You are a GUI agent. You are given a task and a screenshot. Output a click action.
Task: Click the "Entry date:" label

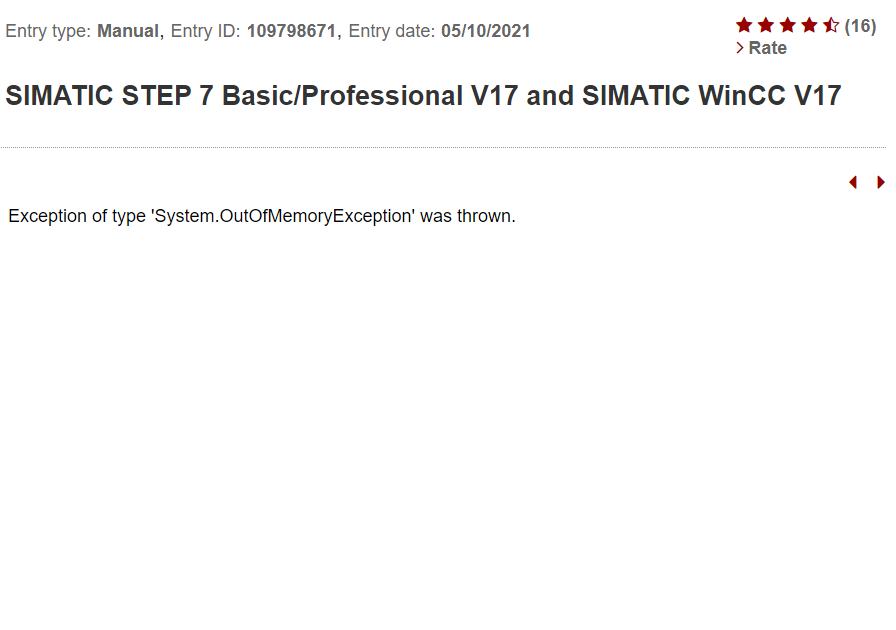[392, 31]
